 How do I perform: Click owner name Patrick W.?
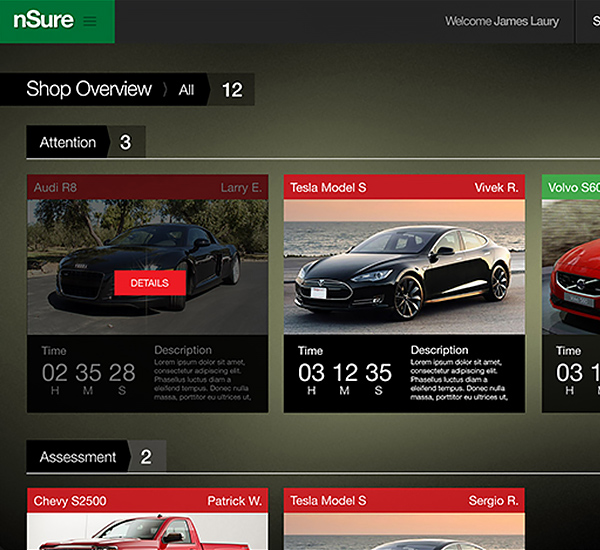coord(235,501)
